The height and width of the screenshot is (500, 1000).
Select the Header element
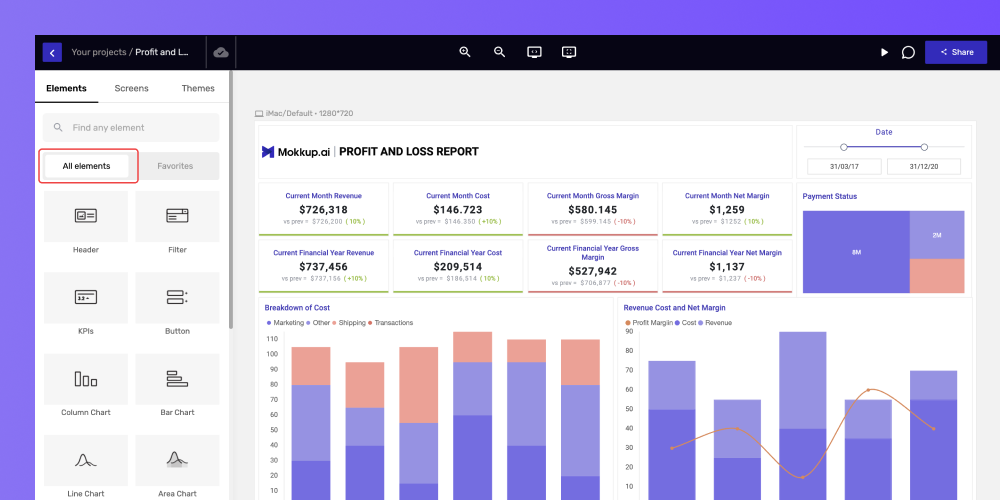85,224
